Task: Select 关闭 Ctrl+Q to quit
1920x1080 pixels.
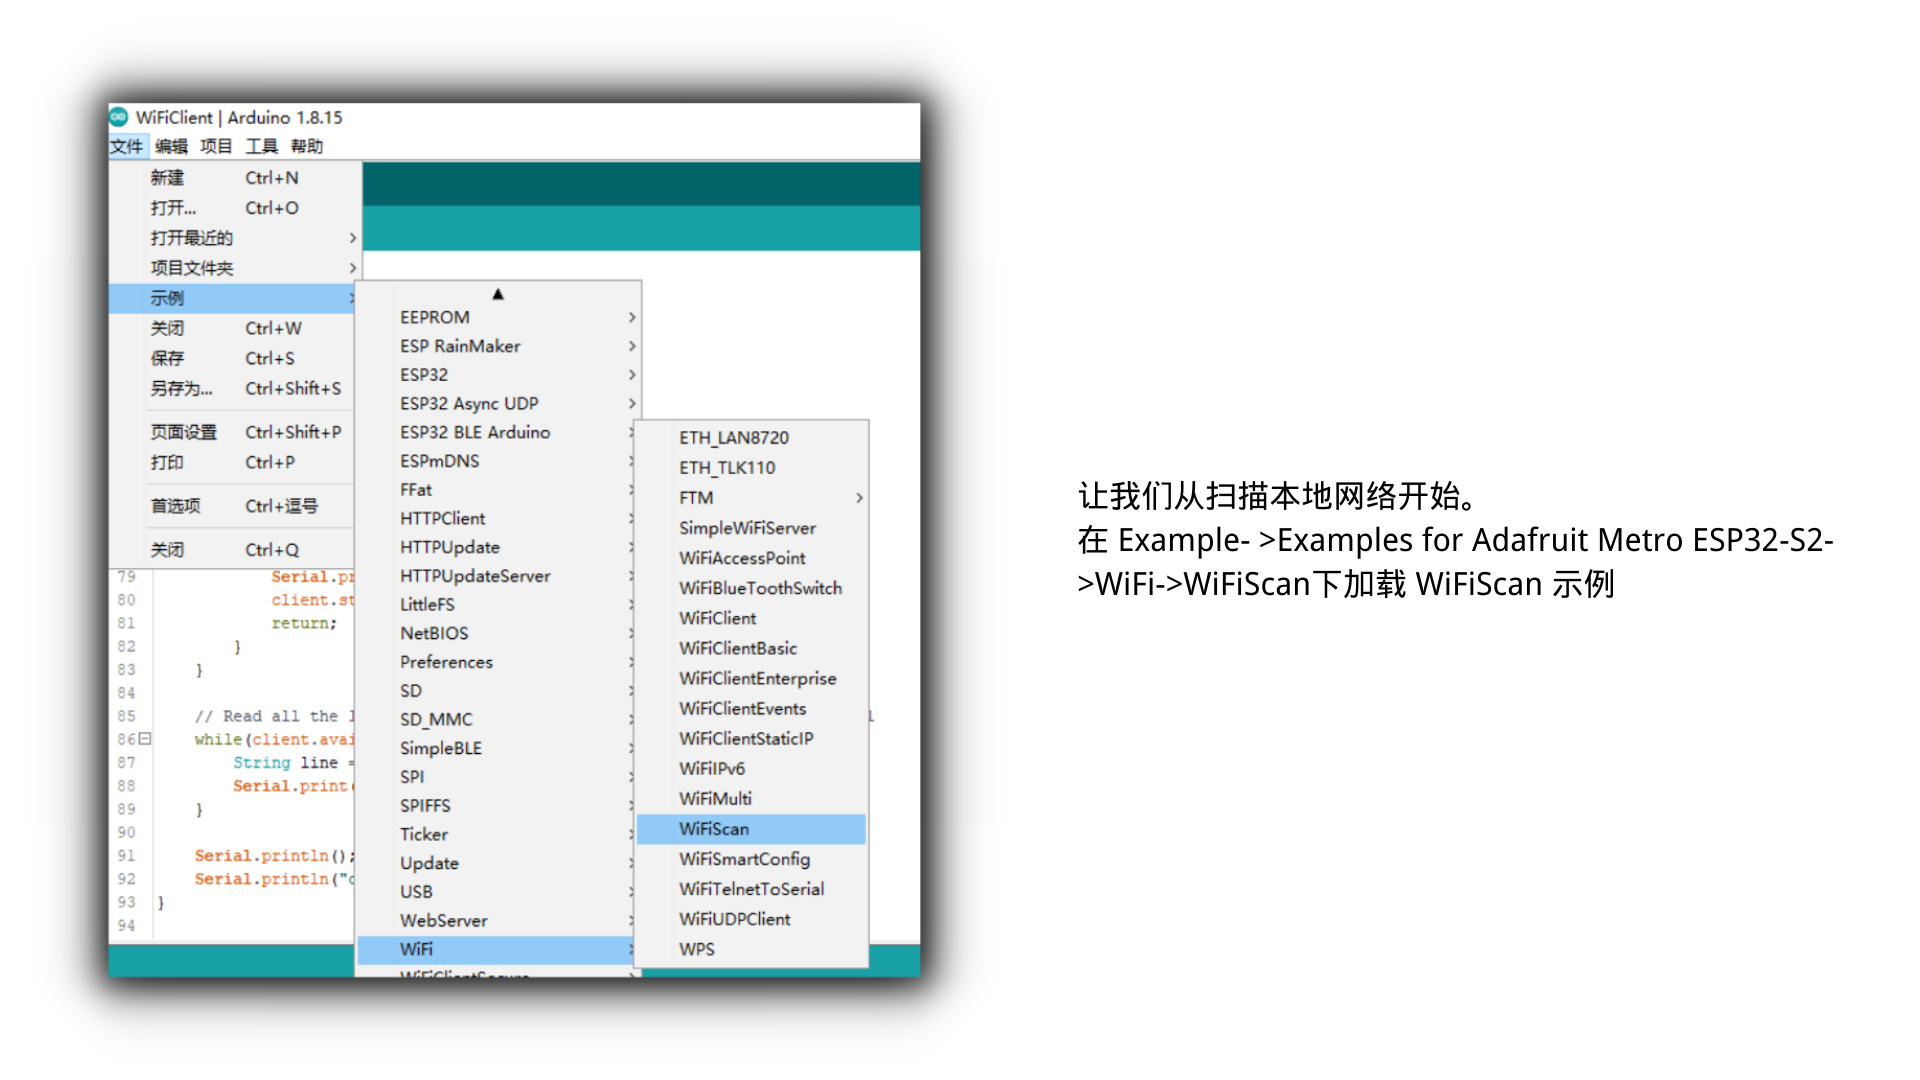Action: point(232,550)
